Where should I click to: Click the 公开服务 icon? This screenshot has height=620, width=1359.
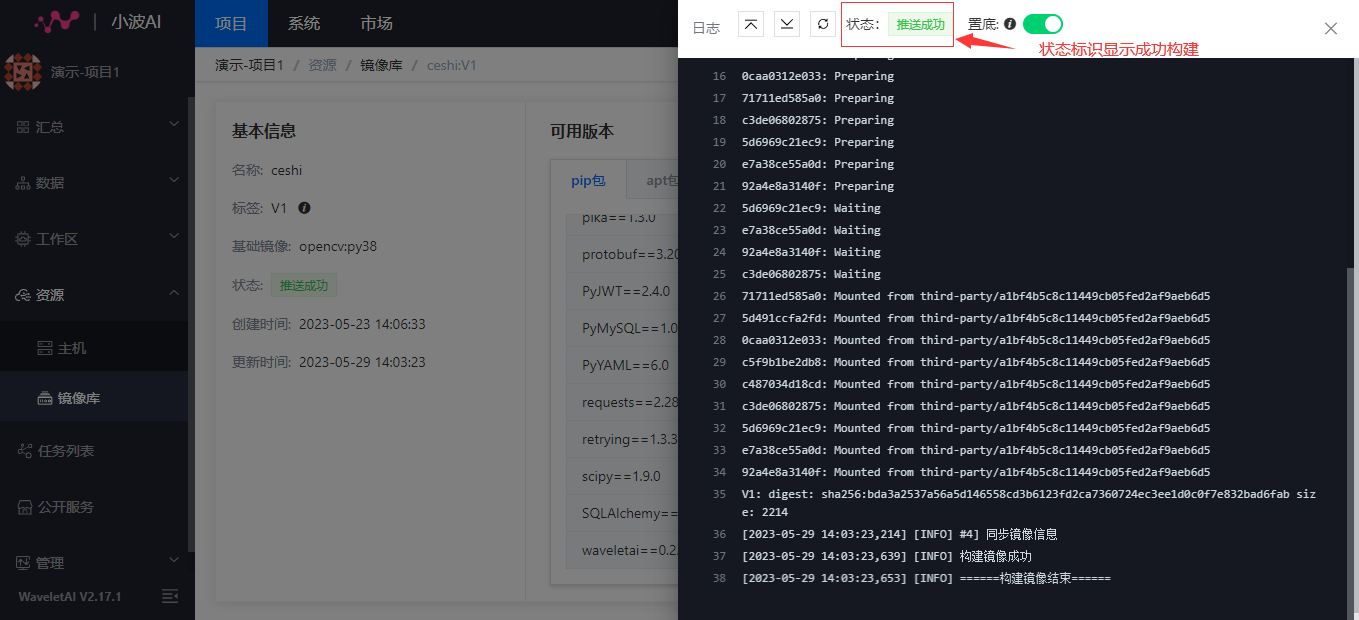25,507
